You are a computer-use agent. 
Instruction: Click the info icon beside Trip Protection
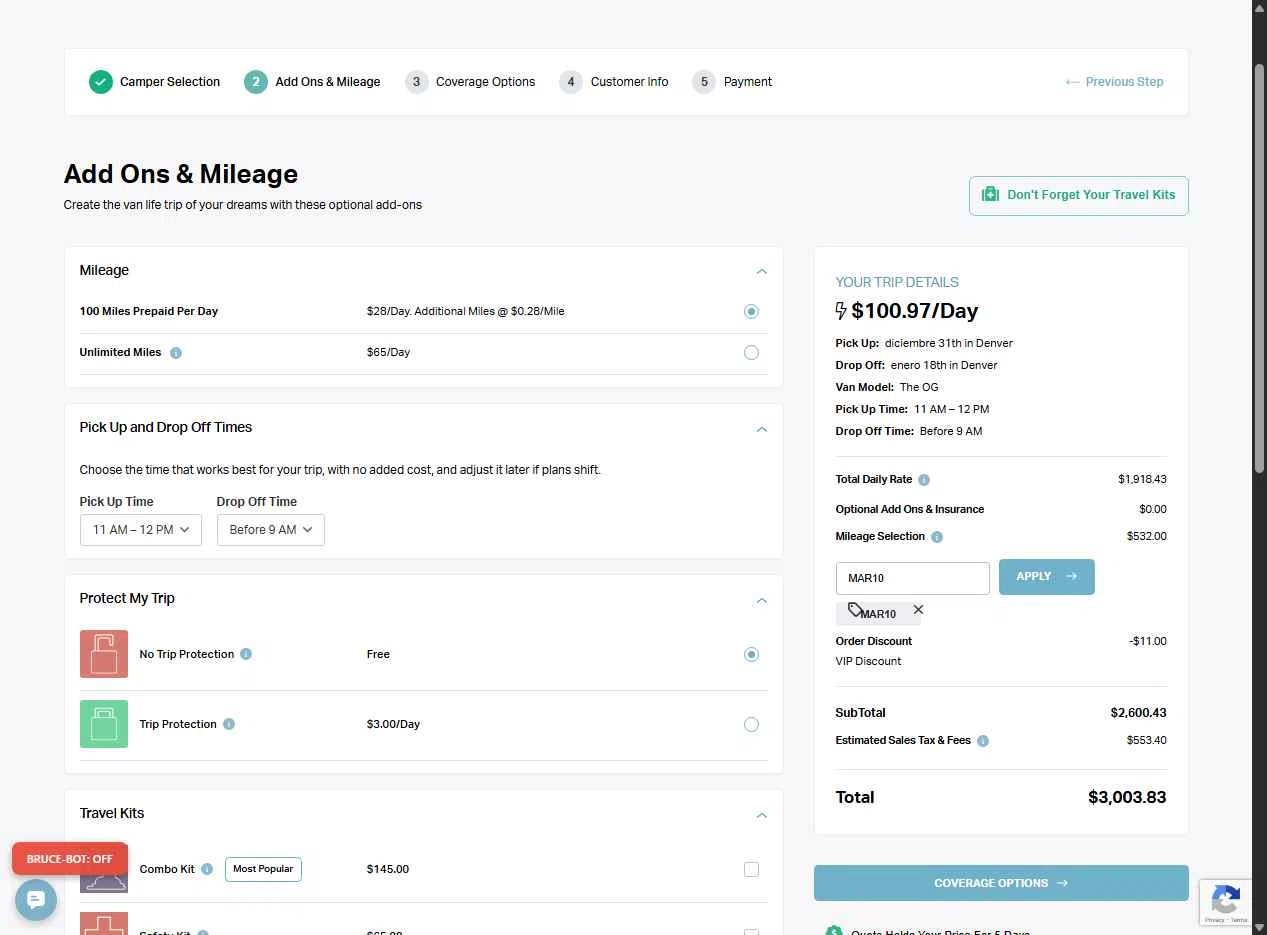(229, 724)
